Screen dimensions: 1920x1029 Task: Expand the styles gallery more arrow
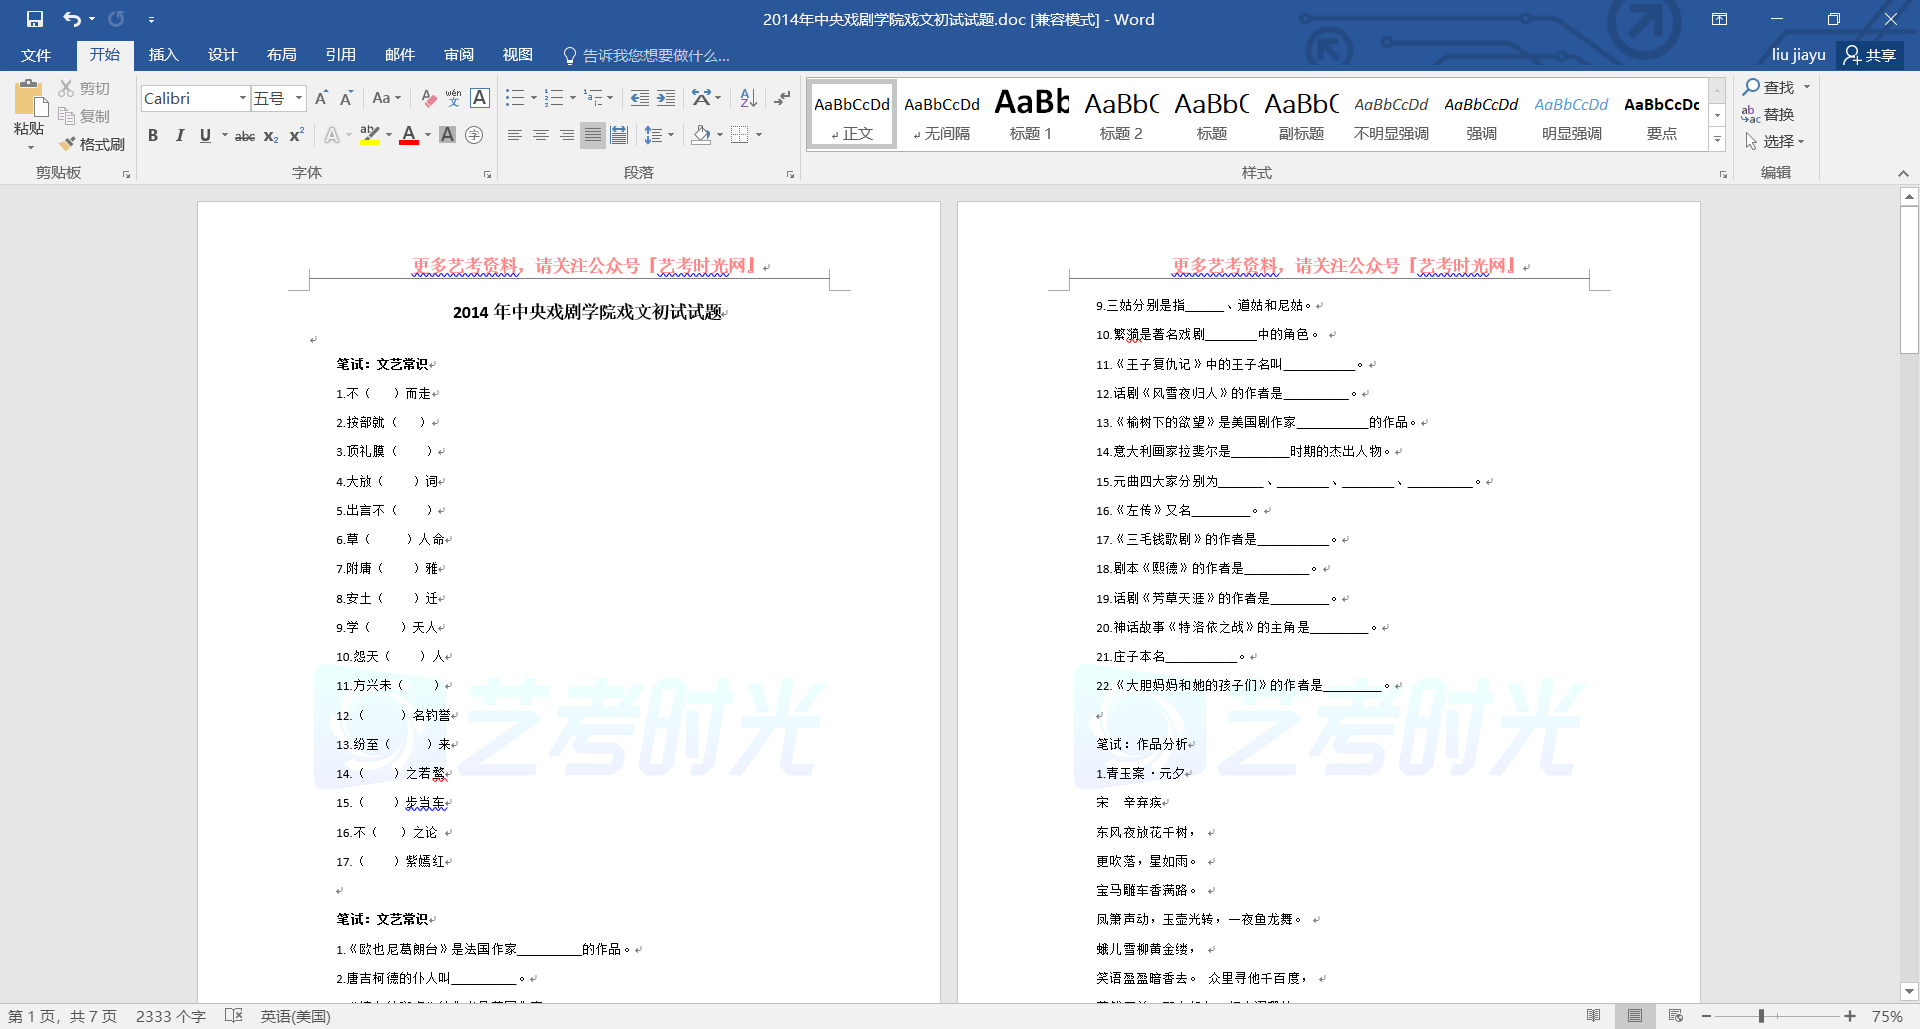(1717, 140)
